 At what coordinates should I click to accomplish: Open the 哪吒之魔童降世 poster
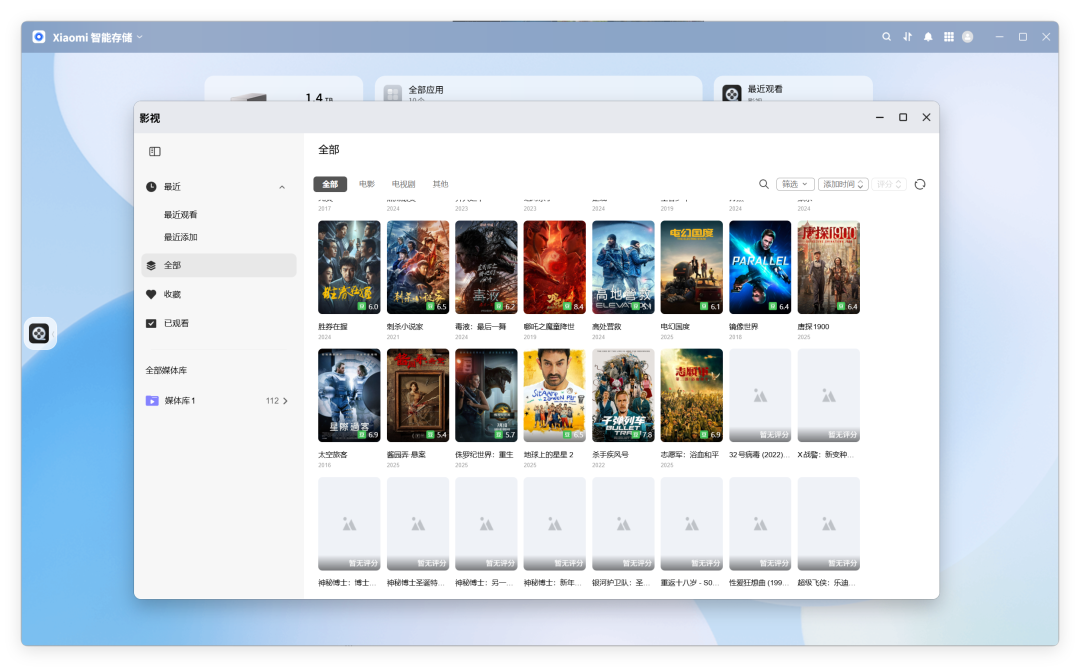(x=554, y=267)
